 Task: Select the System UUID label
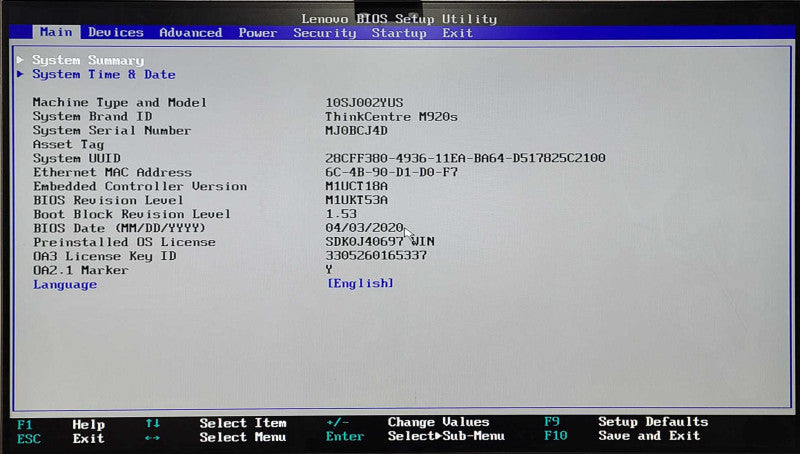point(77,158)
